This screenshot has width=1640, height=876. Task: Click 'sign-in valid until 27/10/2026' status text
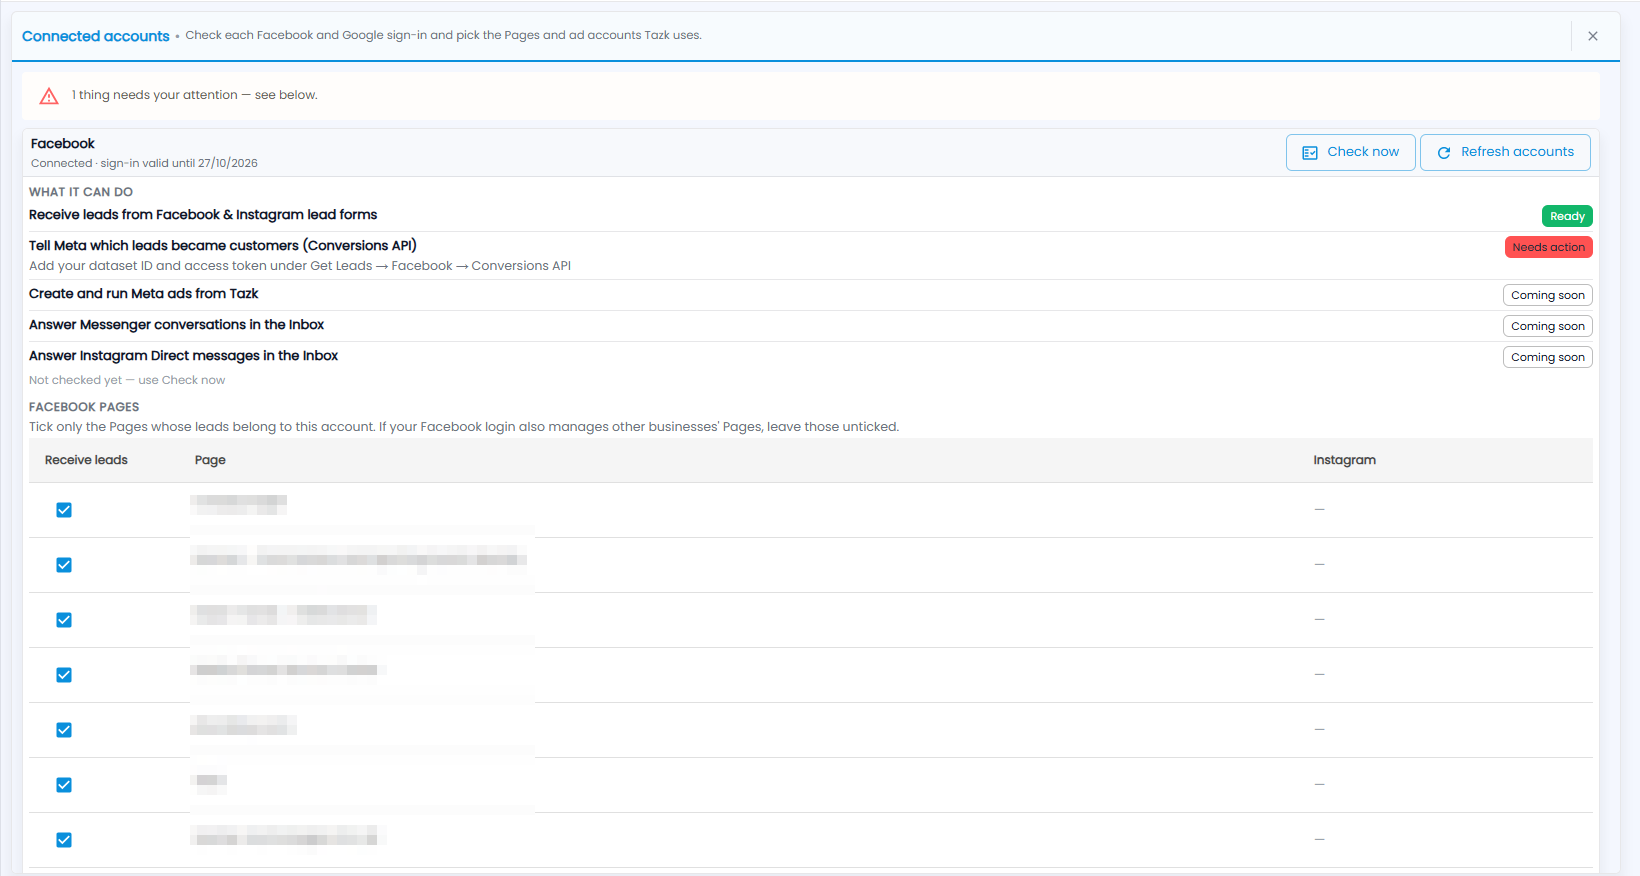pos(179,163)
